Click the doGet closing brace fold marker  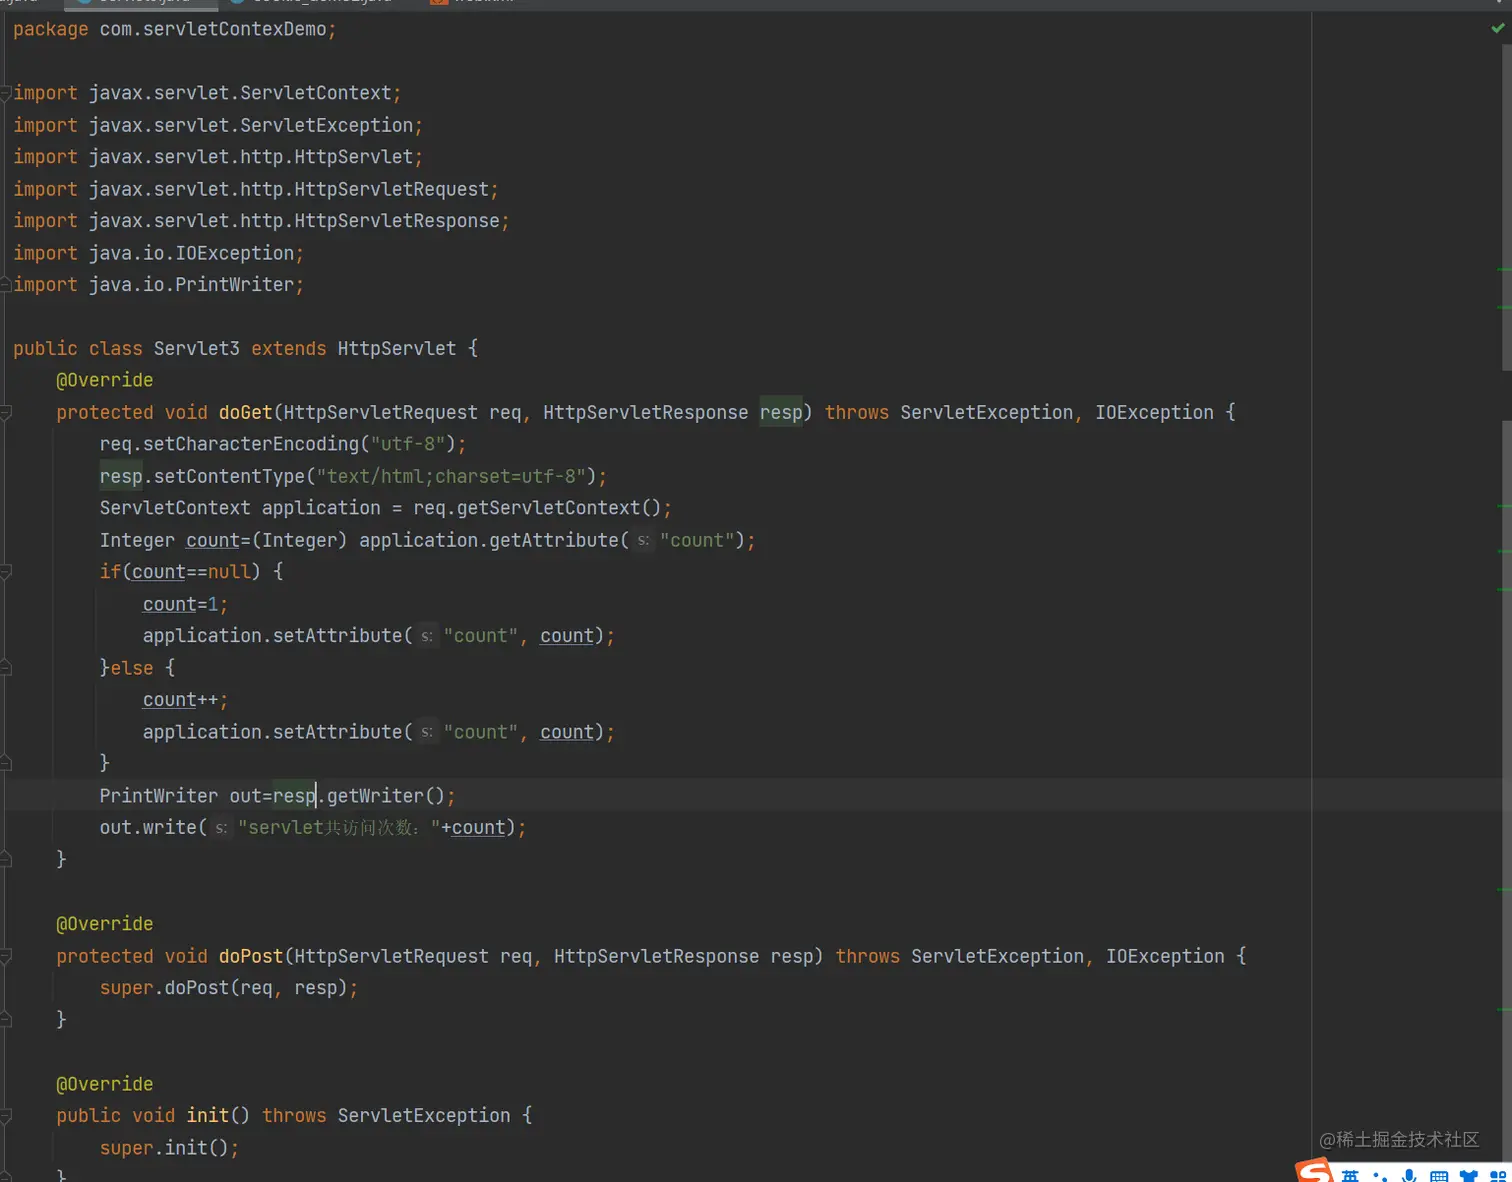6,859
